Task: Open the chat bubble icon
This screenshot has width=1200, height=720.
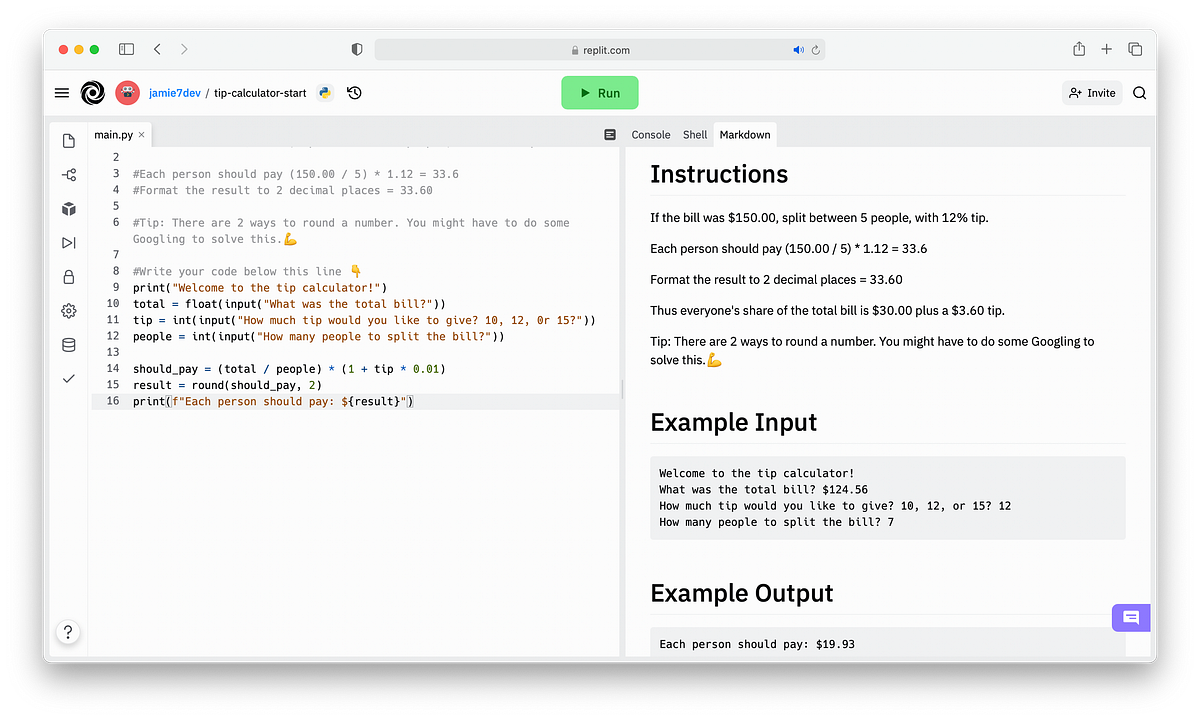Action: [1131, 617]
